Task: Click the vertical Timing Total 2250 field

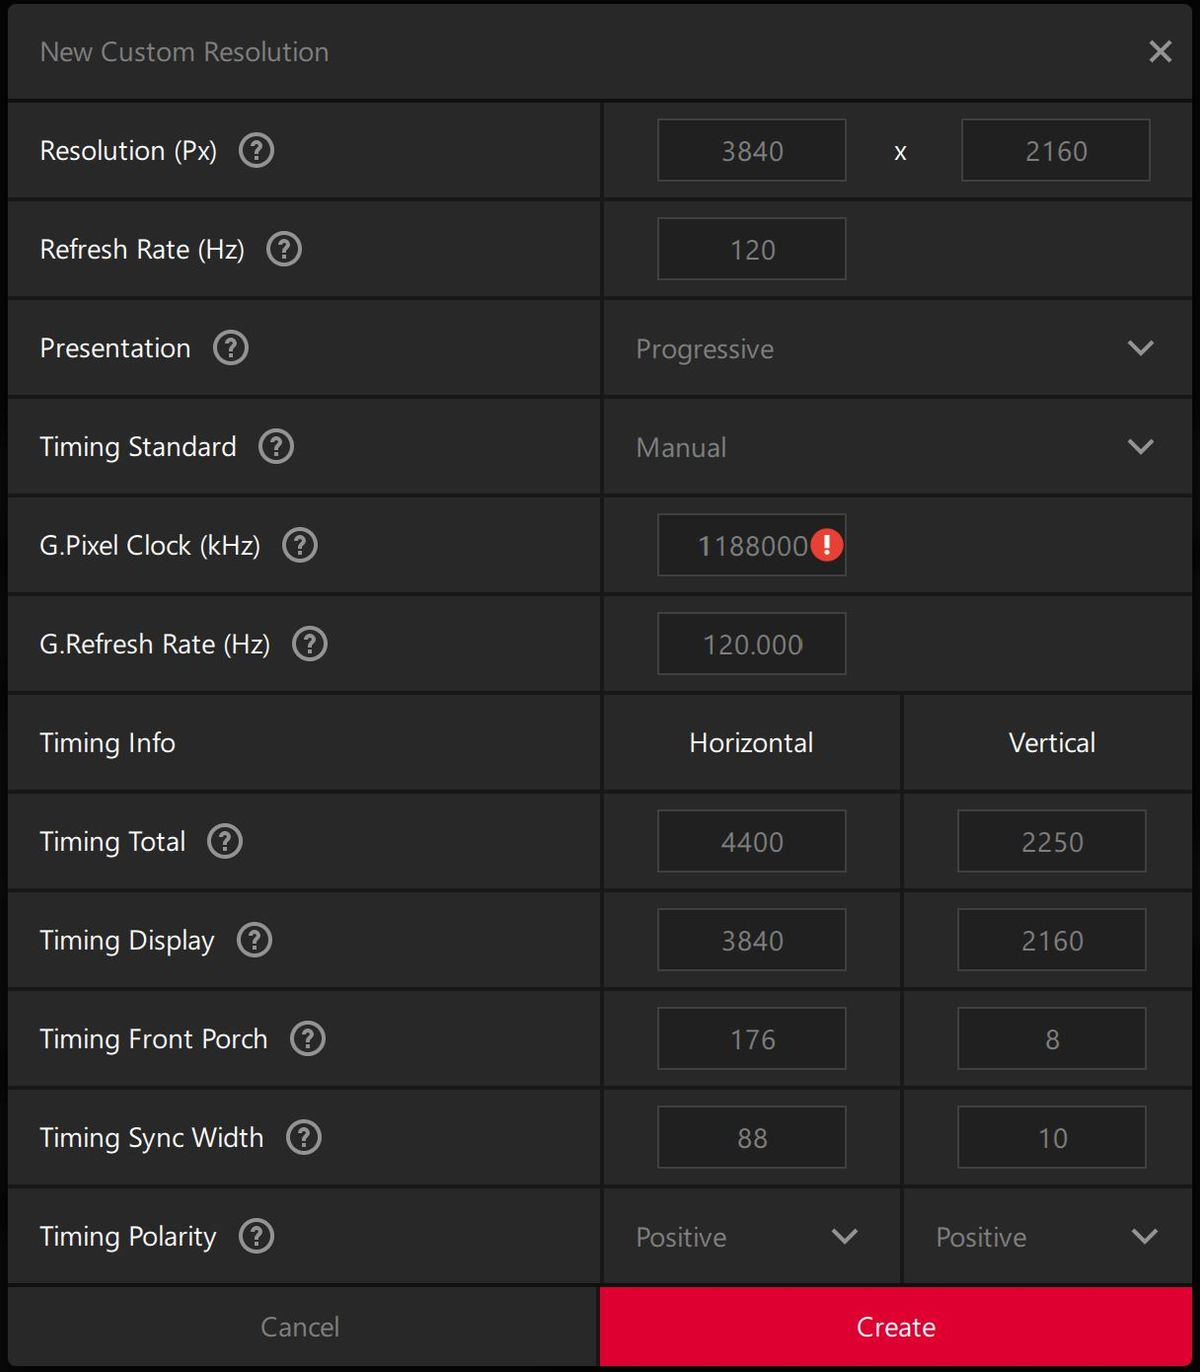Action: click(1051, 842)
